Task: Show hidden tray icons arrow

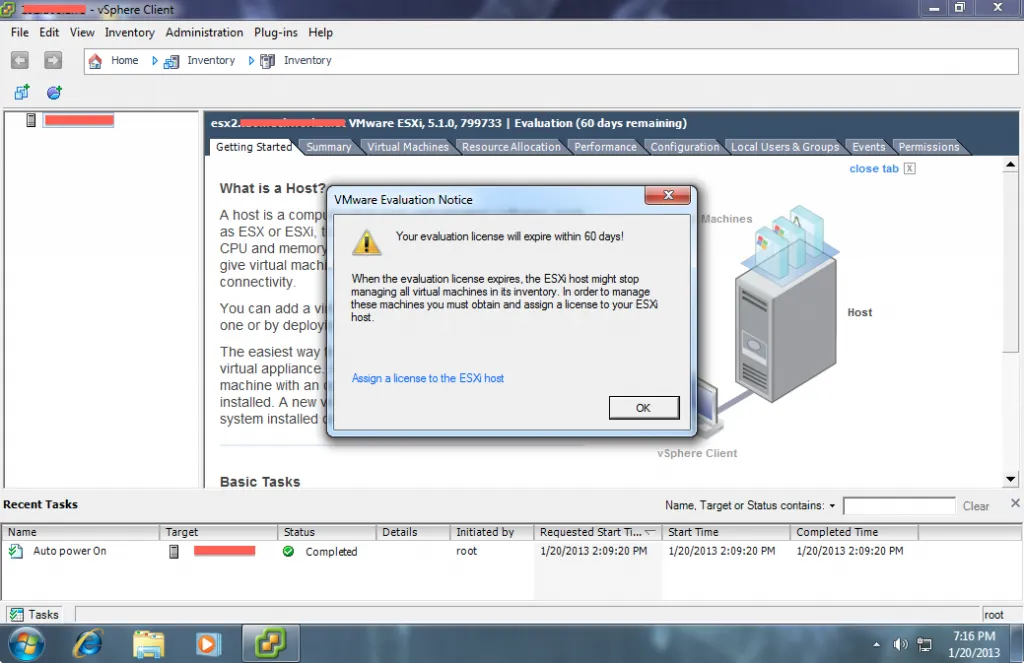Action: [876, 645]
